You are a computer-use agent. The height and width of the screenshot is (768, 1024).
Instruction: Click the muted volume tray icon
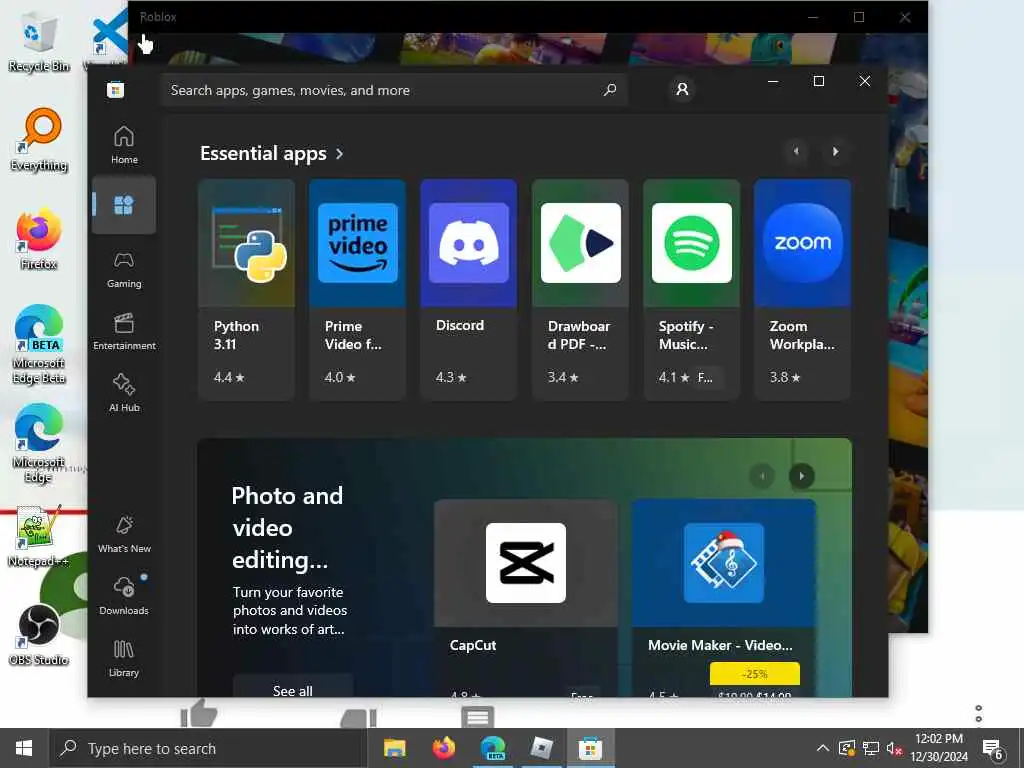[x=894, y=748]
